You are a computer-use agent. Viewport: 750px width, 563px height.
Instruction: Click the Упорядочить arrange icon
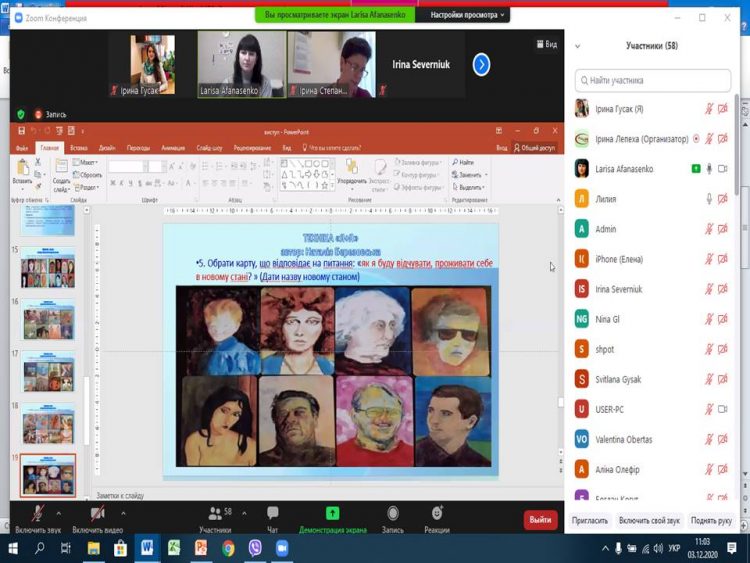coord(352,166)
